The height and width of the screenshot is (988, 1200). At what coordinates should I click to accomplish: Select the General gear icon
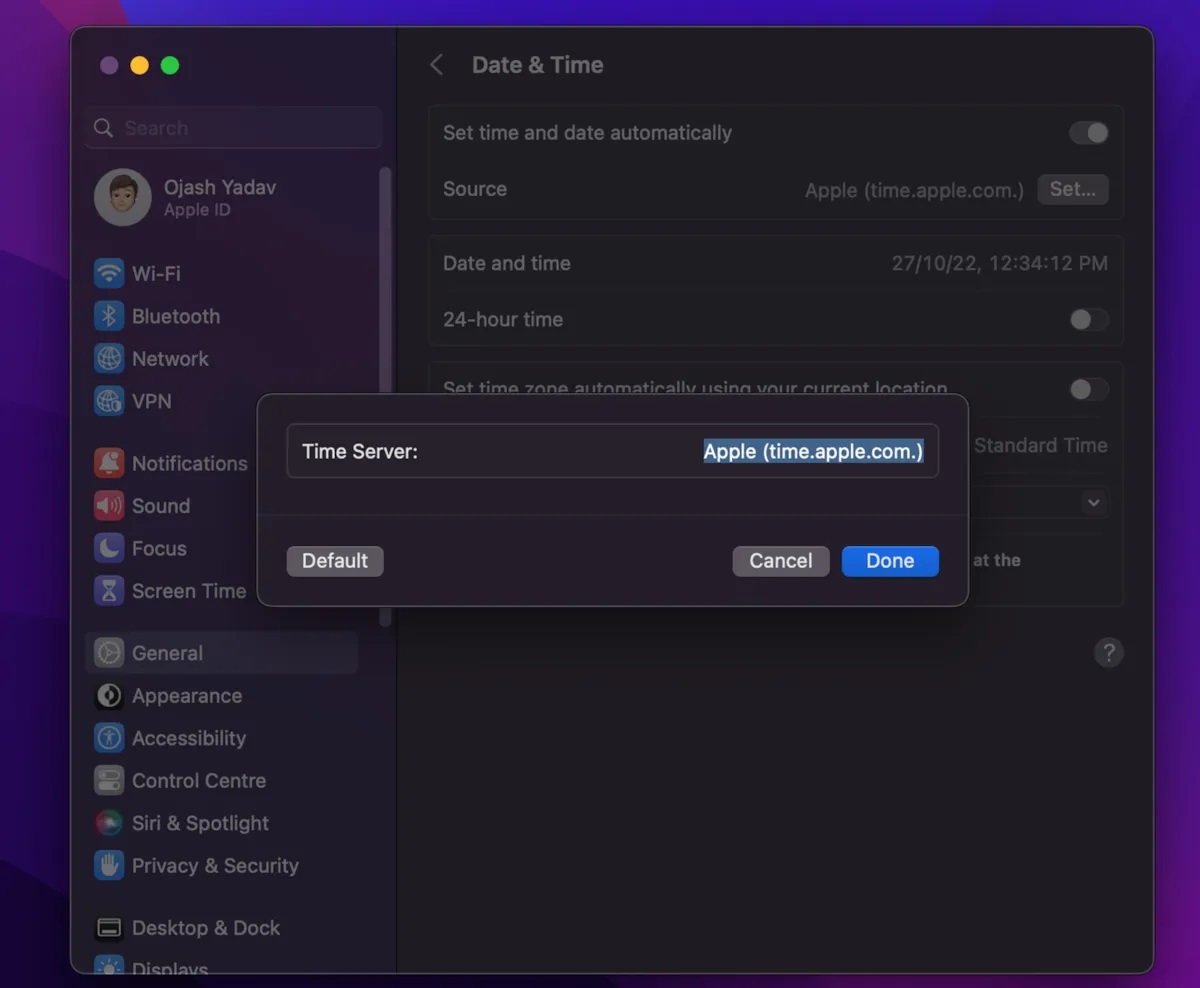(x=108, y=653)
